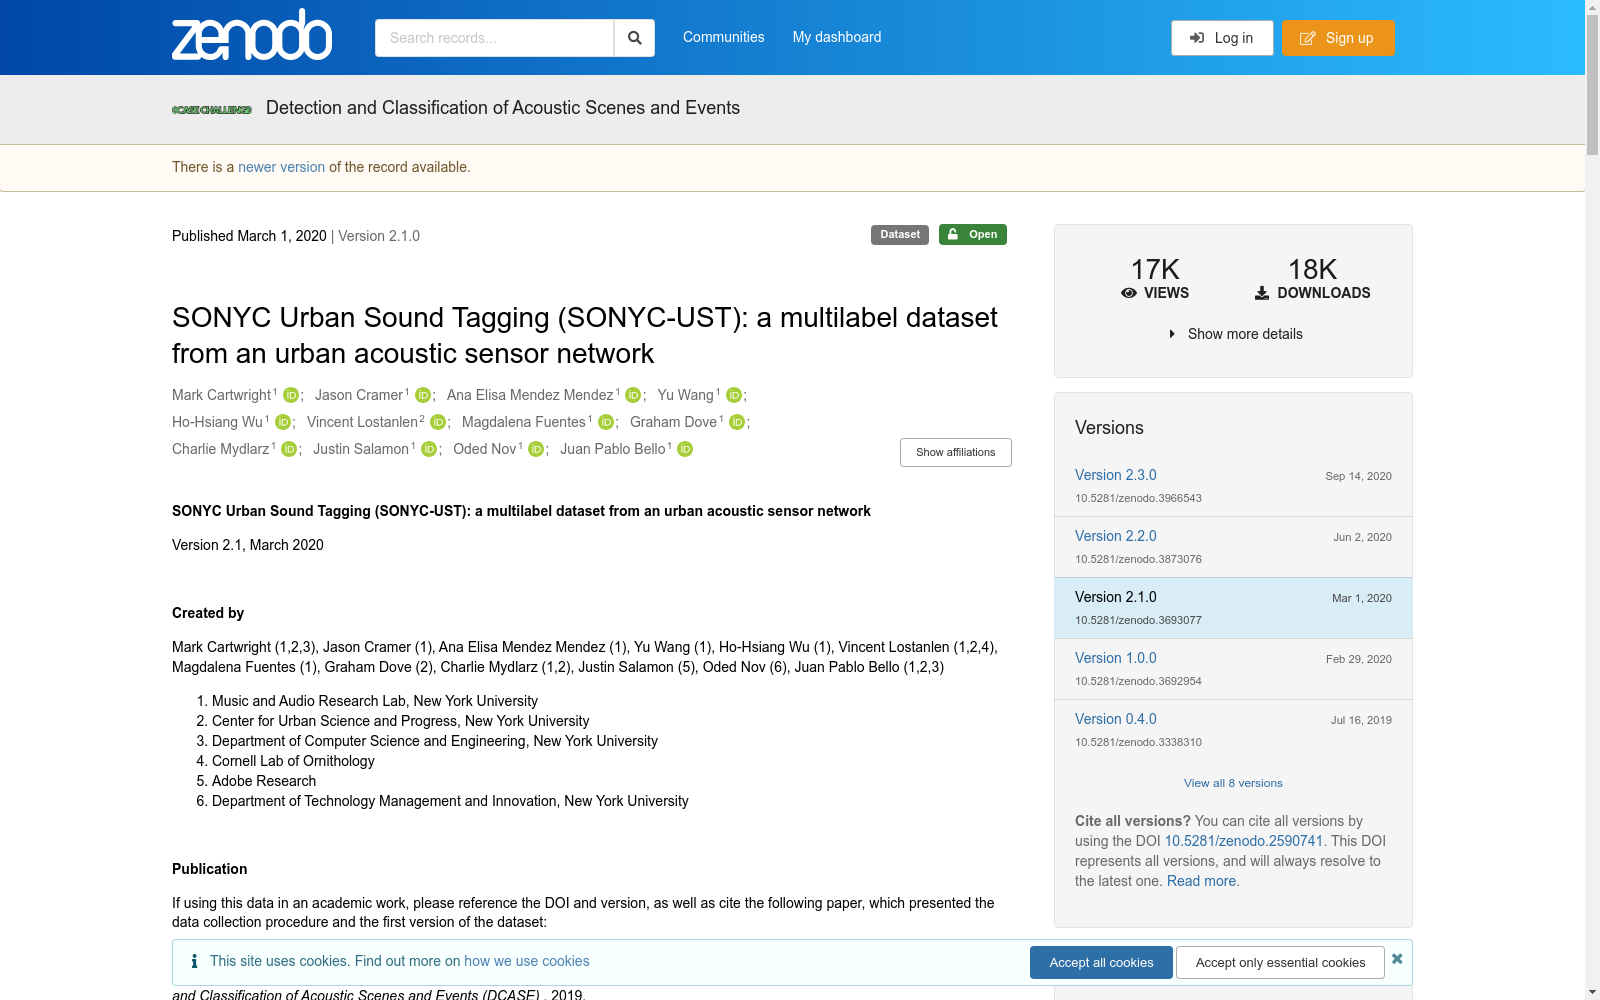Click Oded Nov's ORCID icon

click(x=536, y=449)
